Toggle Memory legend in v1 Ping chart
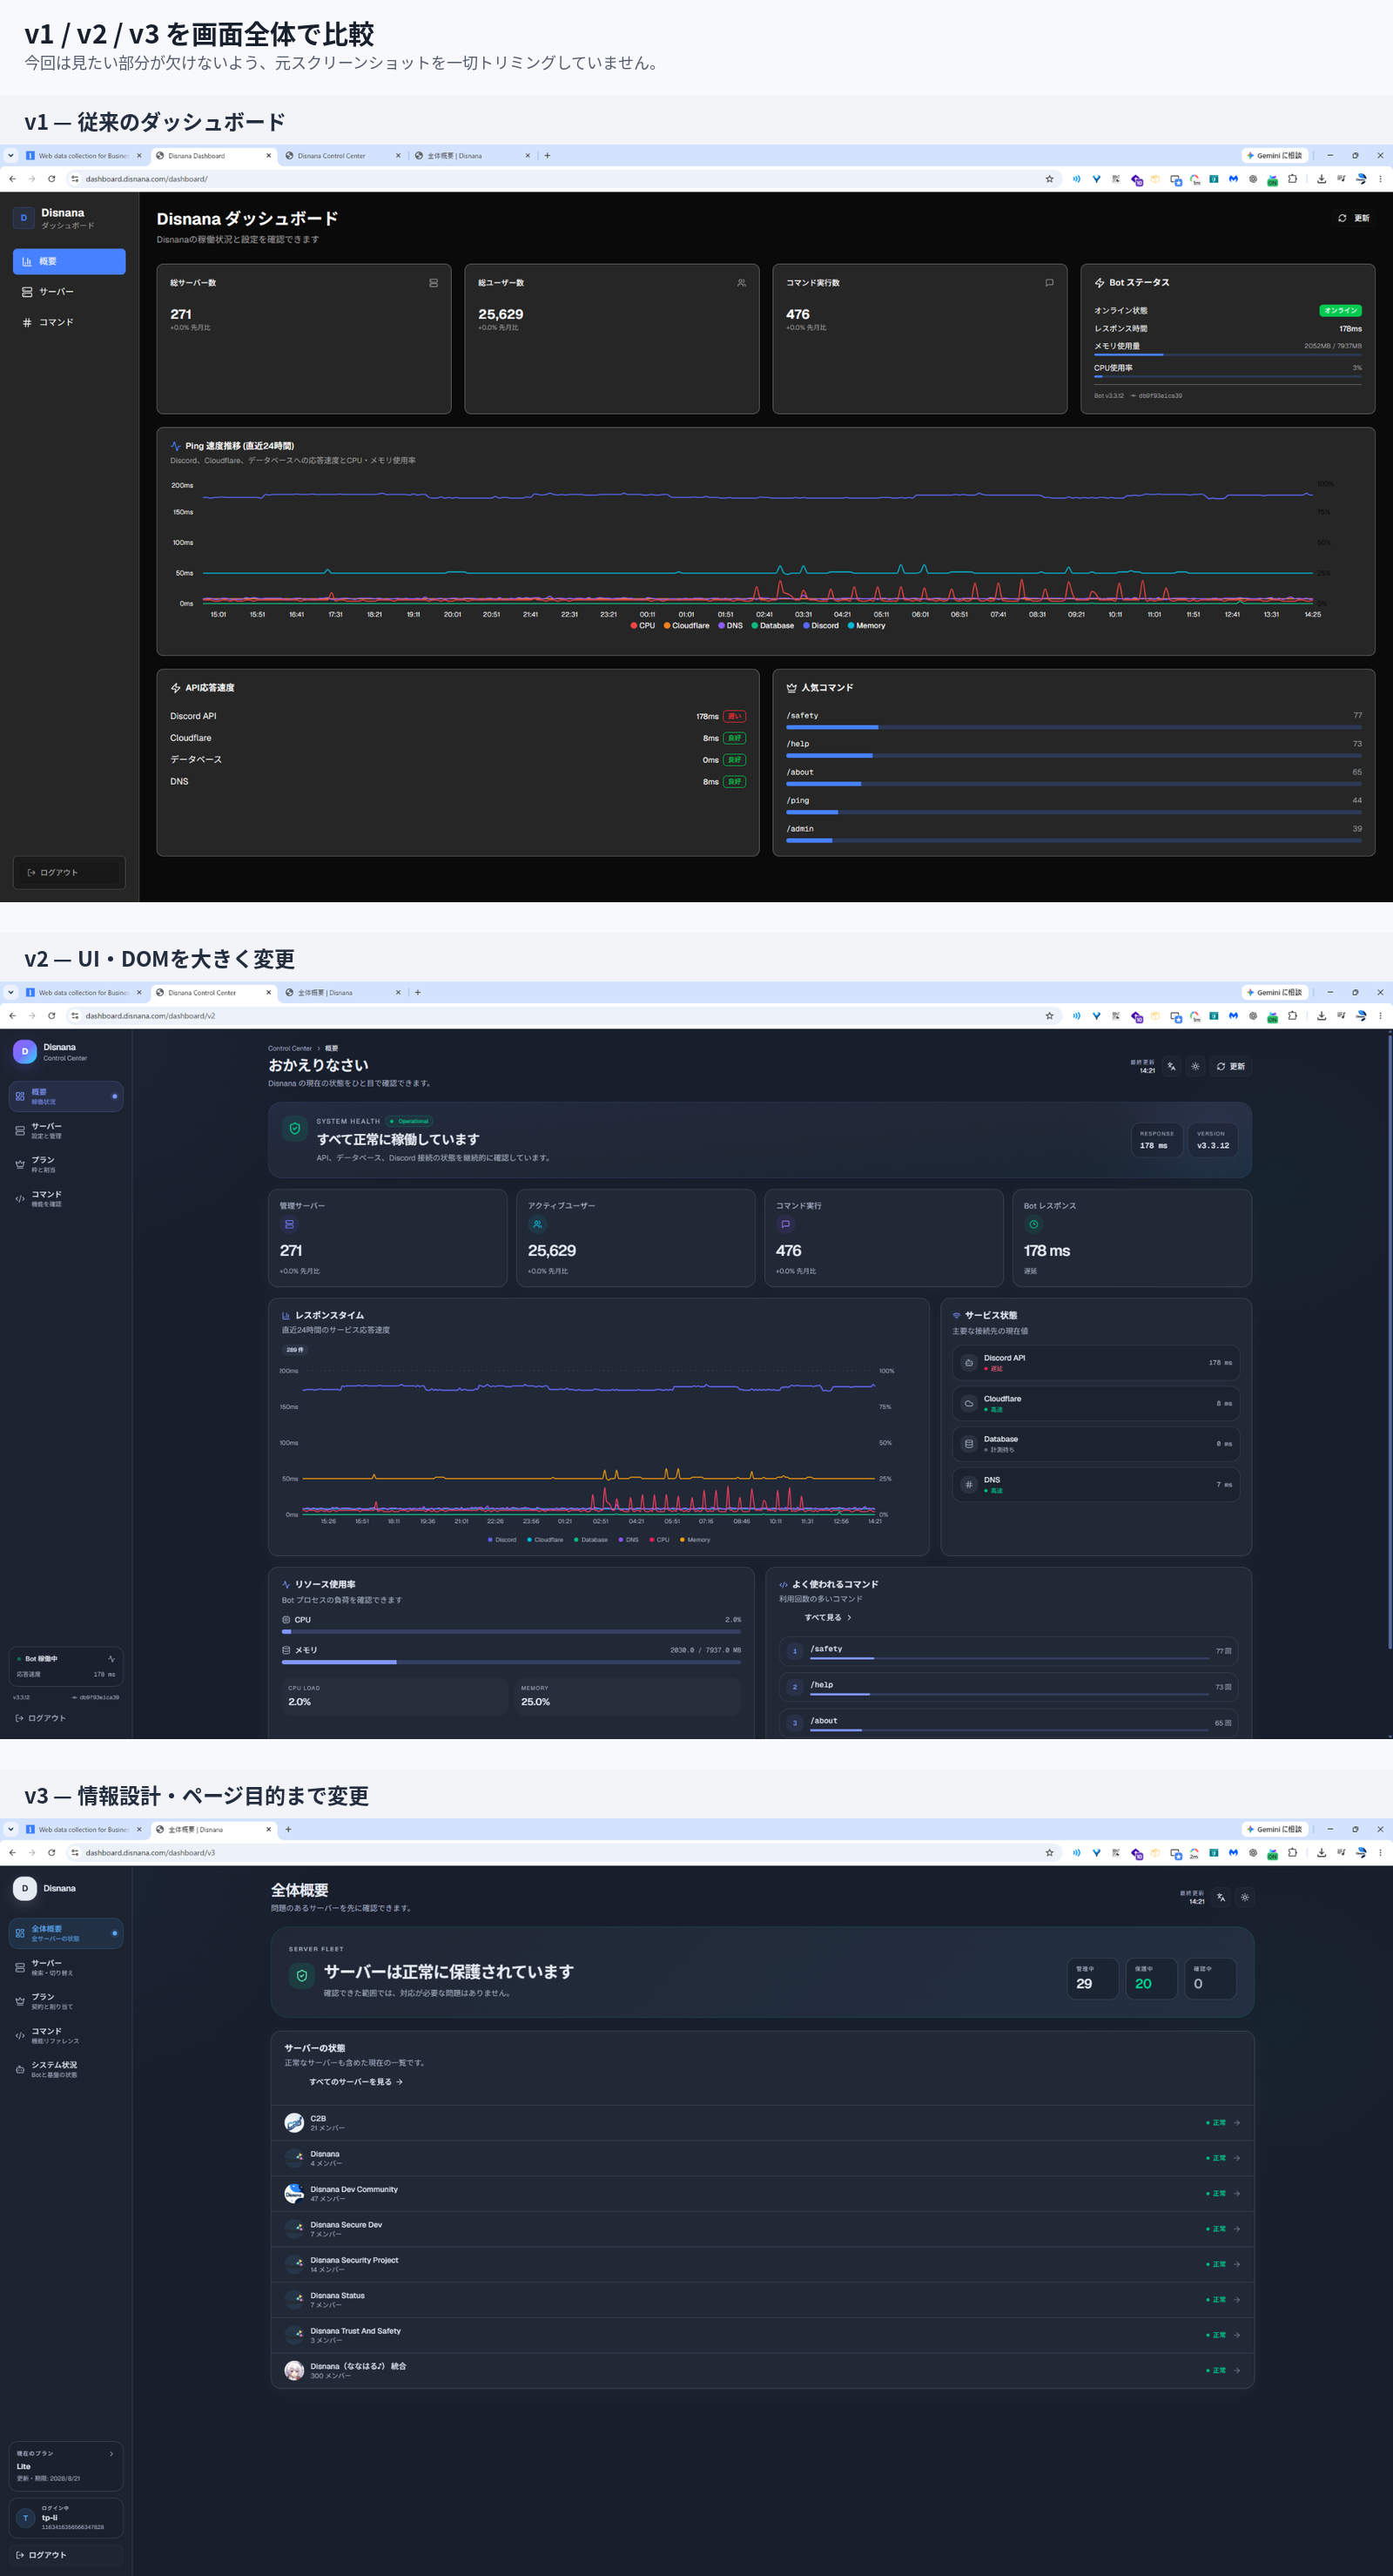Screen dimensions: 1393x2576 click(866, 626)
